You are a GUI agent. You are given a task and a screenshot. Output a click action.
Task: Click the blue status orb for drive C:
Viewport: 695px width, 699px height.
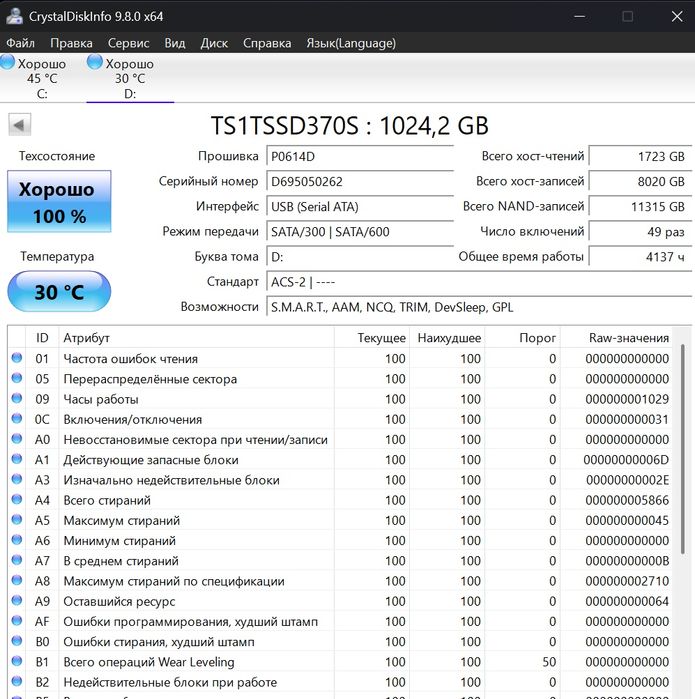pos(7,62)
